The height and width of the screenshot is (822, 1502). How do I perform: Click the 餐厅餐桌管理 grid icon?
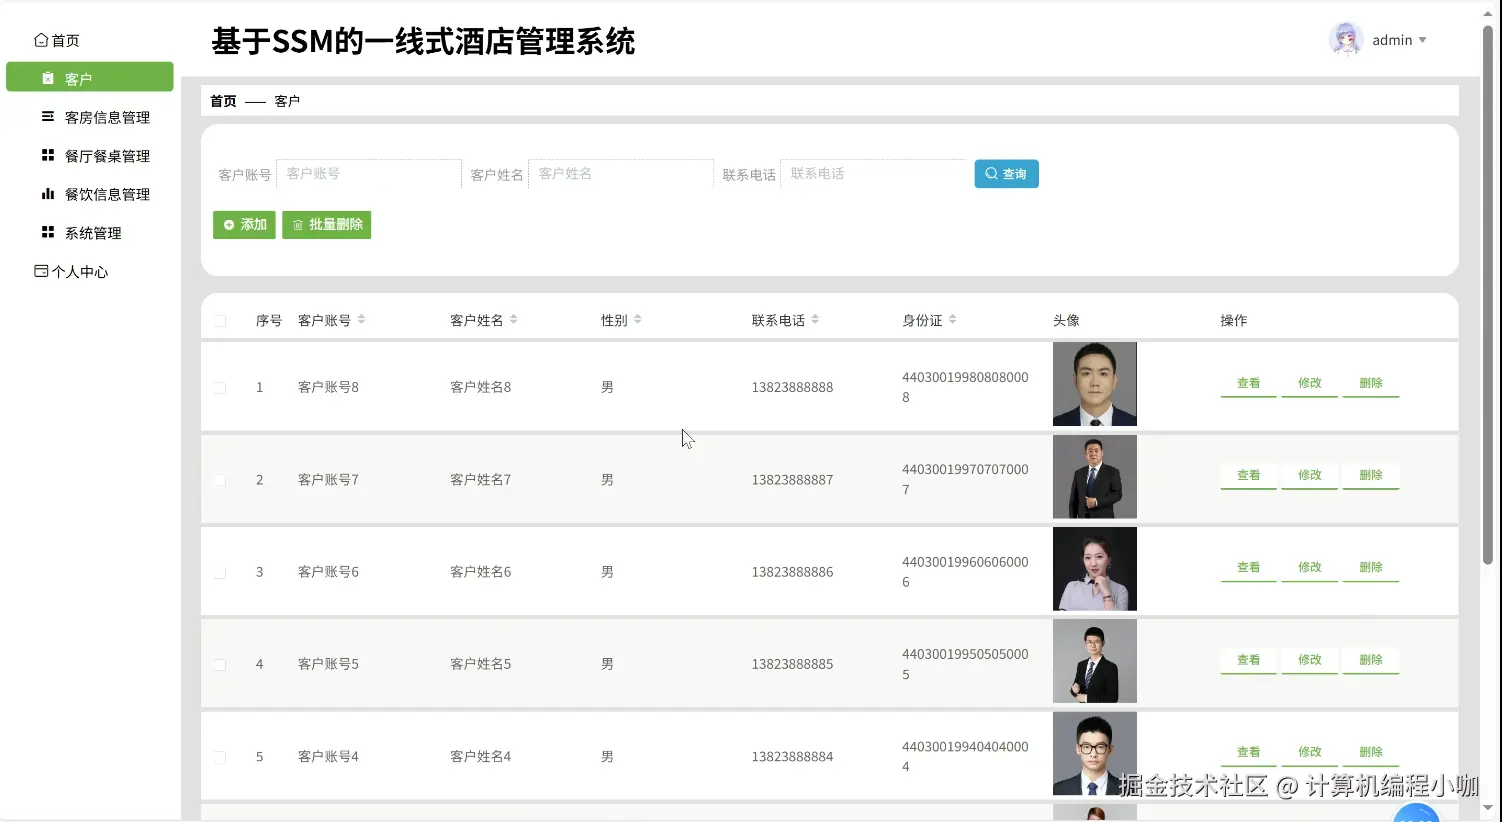[x=47, y=155]
